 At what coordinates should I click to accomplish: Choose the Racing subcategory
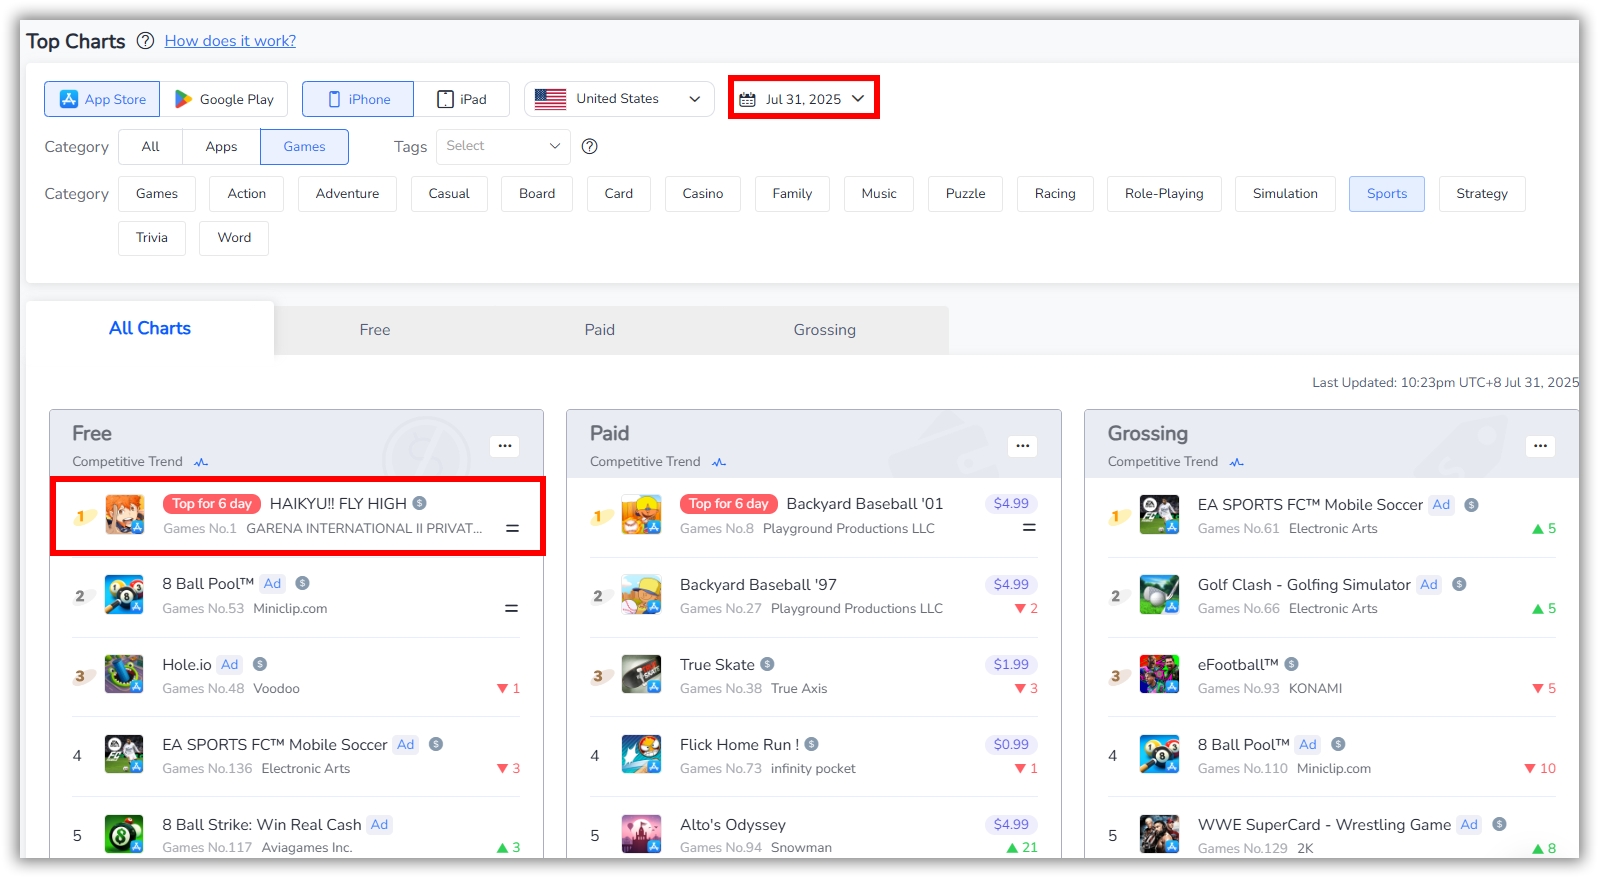[1055, 194]
